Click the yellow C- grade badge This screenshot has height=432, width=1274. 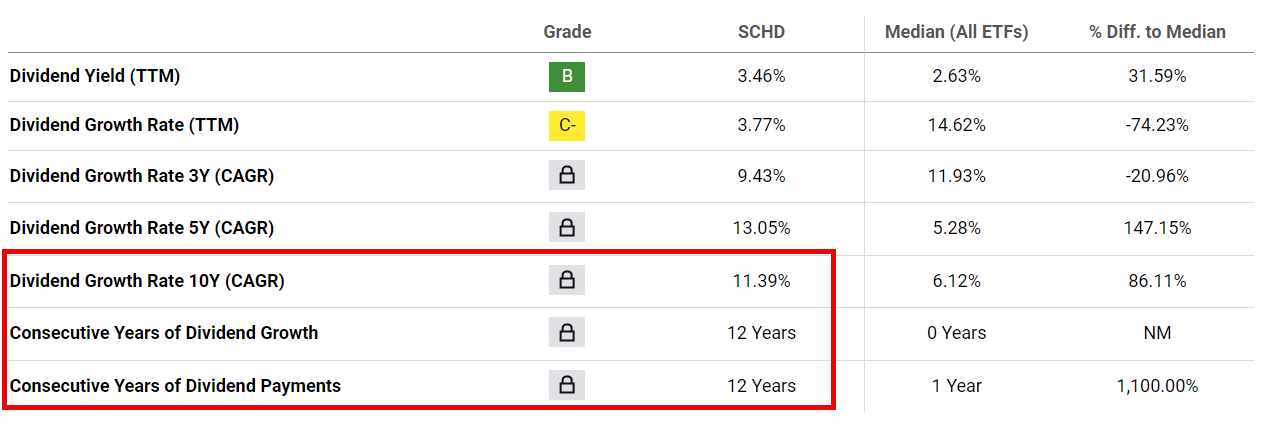pyautogui.click(x=567, y=126)
